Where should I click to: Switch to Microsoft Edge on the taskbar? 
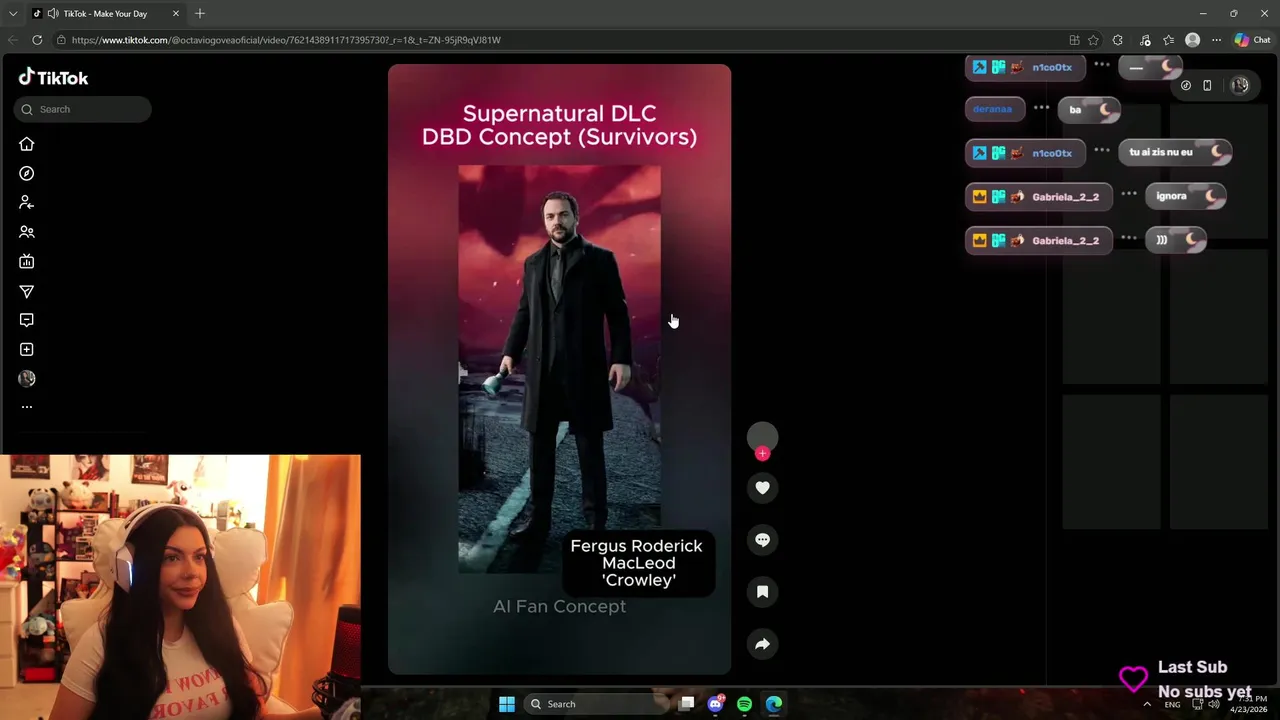click(774, 704)
